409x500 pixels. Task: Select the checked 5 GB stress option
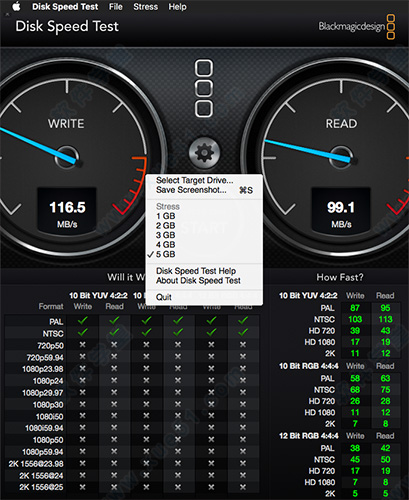click(x=166, y=254)
